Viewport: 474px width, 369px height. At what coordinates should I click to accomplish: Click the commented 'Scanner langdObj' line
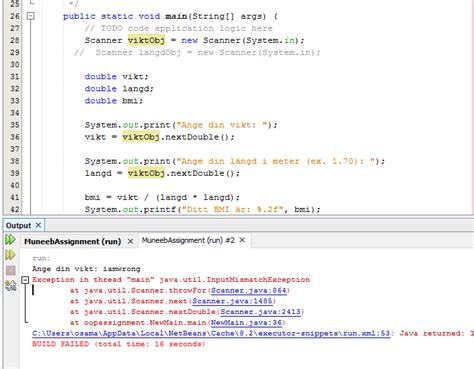point(197,52)
